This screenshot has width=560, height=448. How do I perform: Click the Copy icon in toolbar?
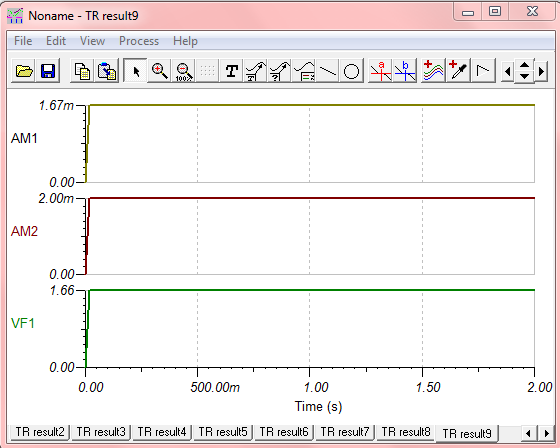pyautogui.click(x=82, y=71)
